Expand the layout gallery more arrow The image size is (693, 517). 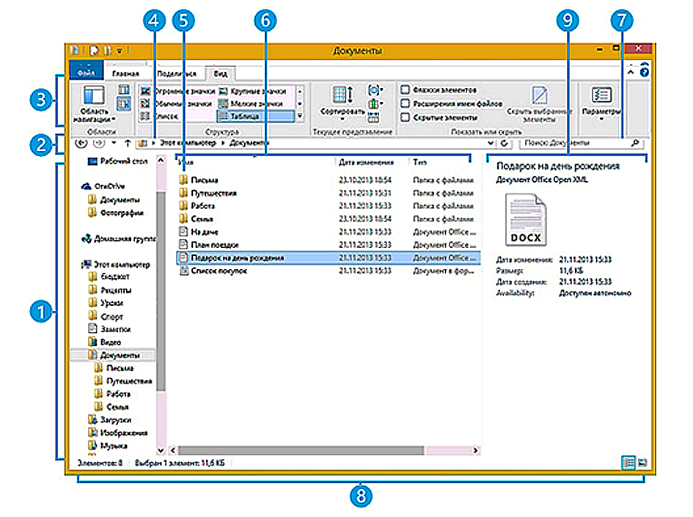pos(300,116)
